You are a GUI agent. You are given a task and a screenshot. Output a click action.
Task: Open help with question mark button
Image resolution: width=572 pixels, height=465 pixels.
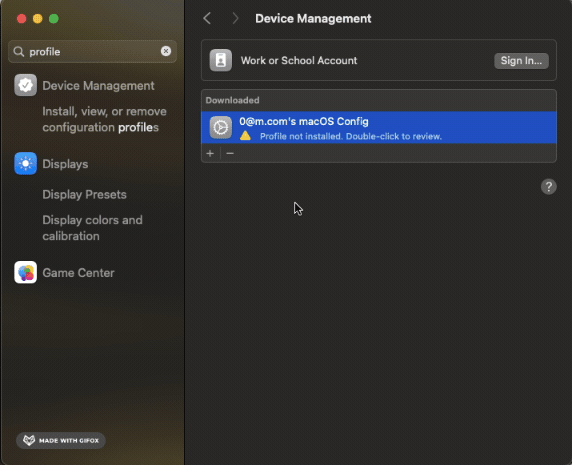[x=549, y=187]
